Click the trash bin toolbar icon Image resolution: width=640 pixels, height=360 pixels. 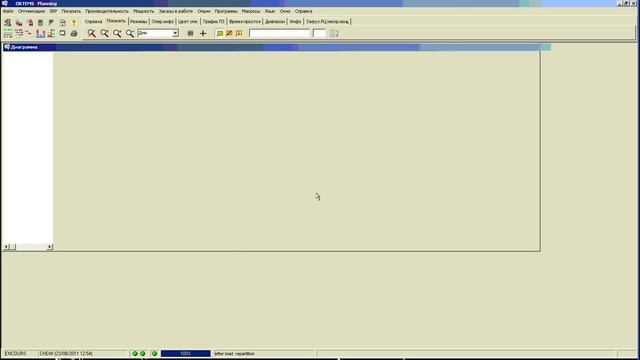click(40, 22)
